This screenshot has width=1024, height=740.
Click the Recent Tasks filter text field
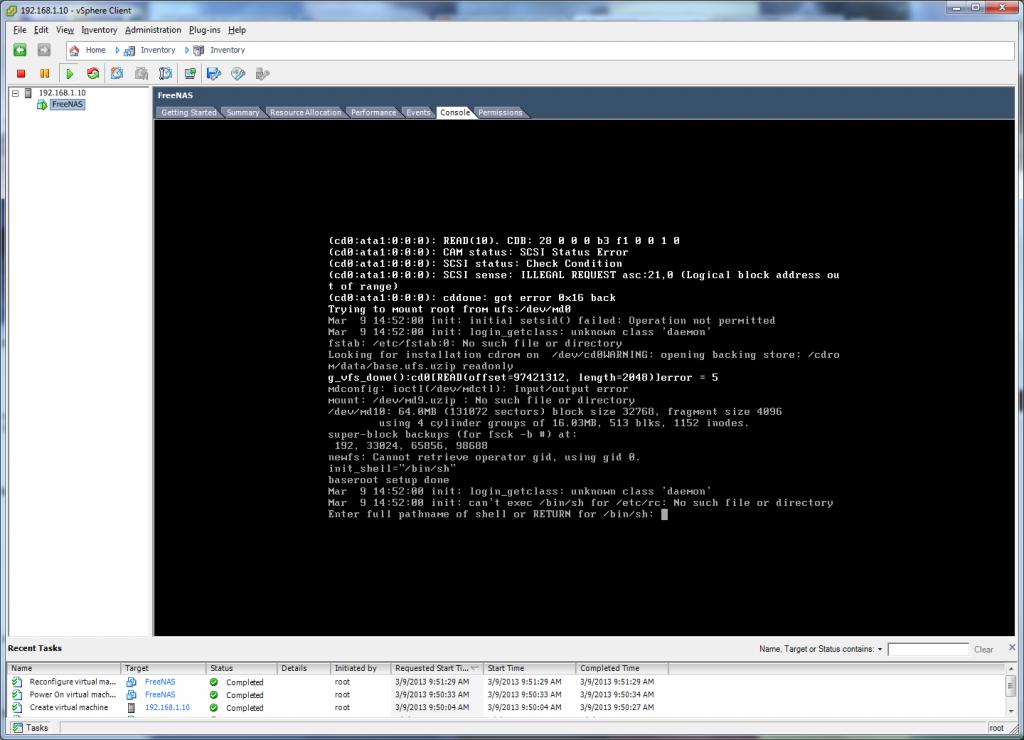tap(927, 649)
